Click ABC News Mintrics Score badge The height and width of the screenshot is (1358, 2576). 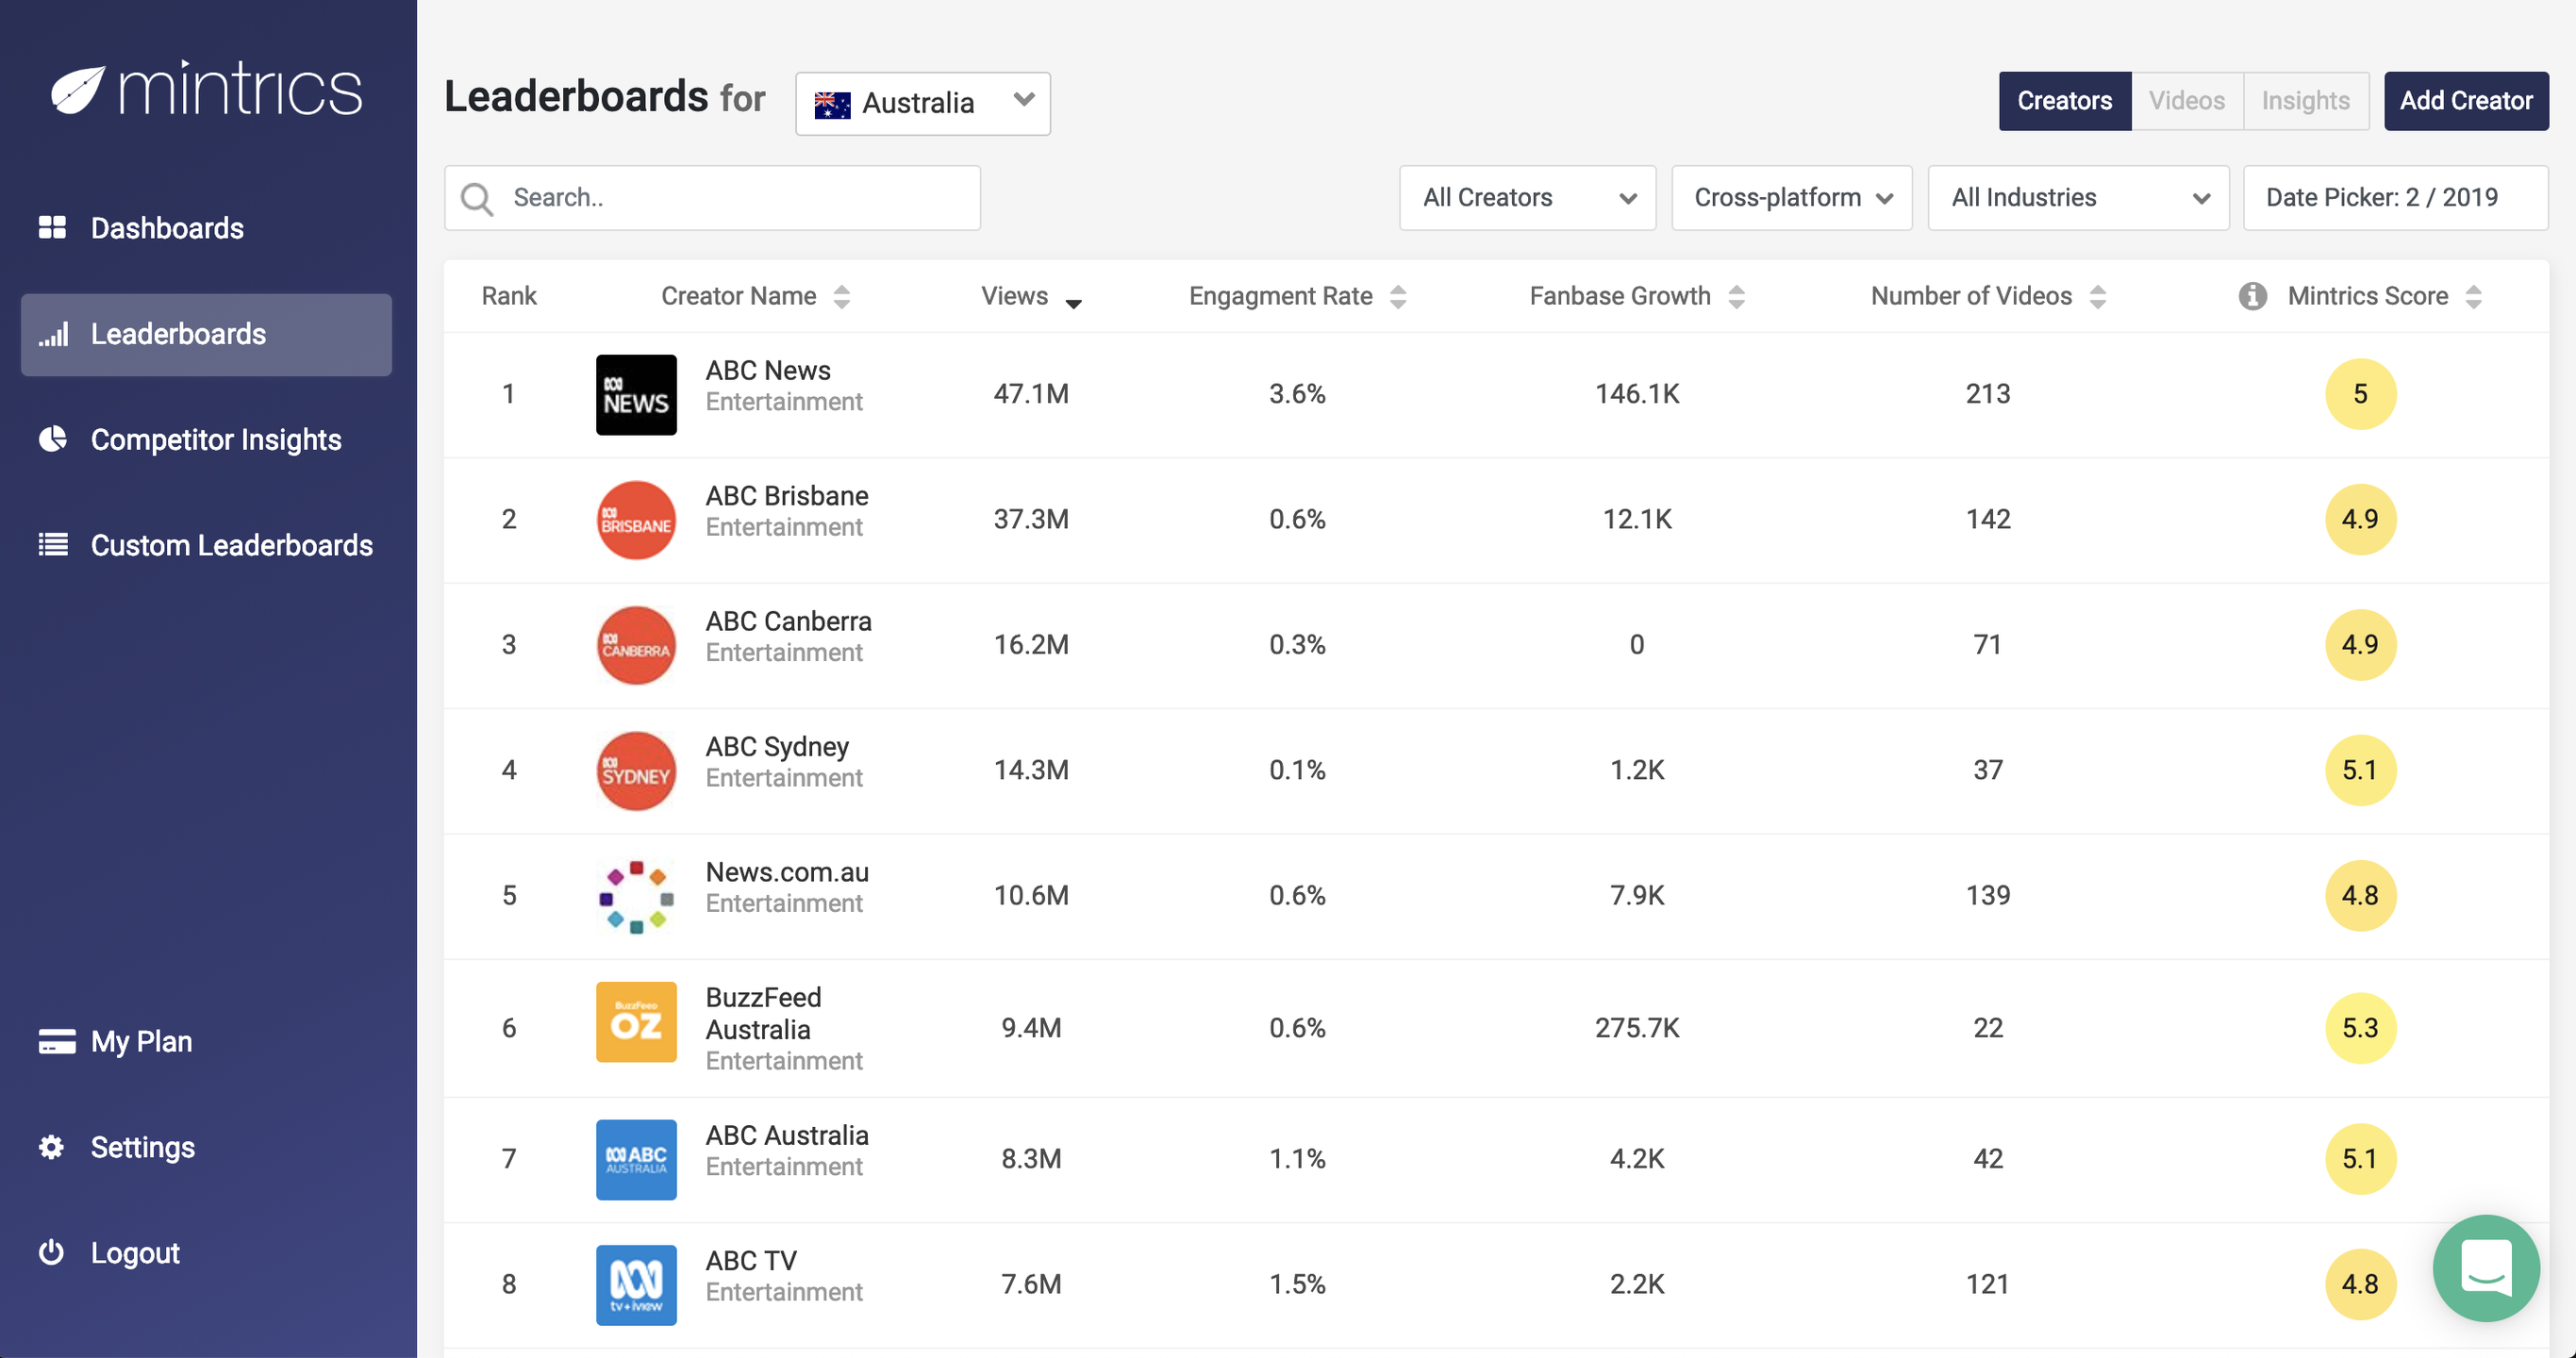click(2359, 394)
